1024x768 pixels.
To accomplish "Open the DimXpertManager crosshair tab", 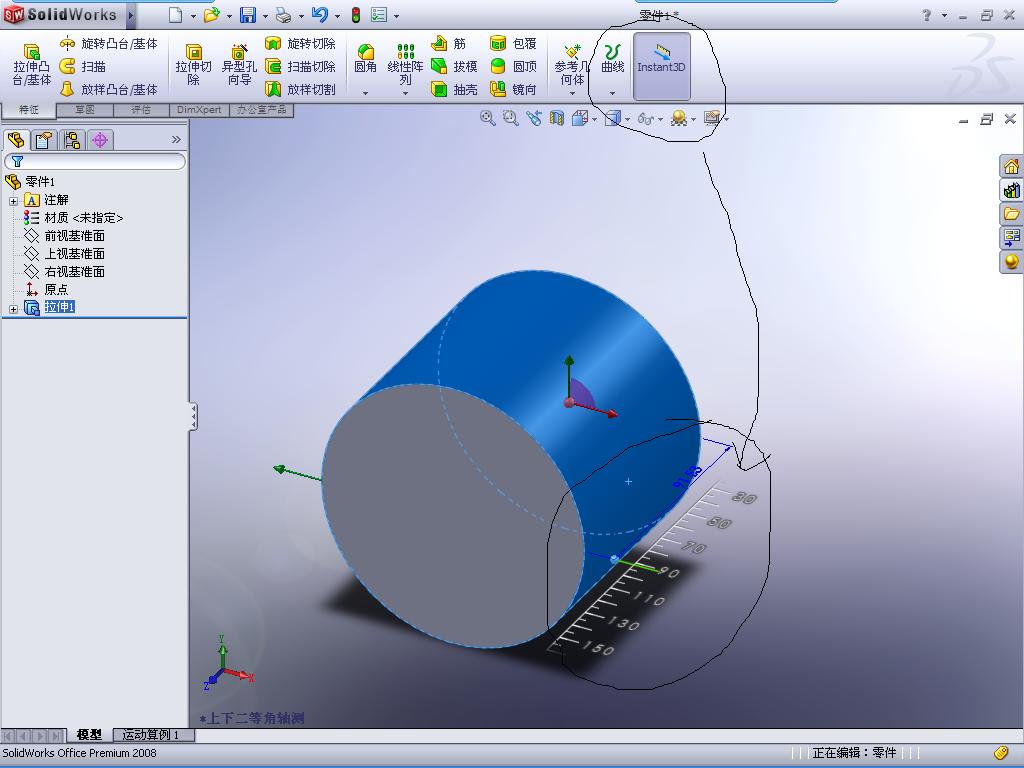I will coord(100,140).
